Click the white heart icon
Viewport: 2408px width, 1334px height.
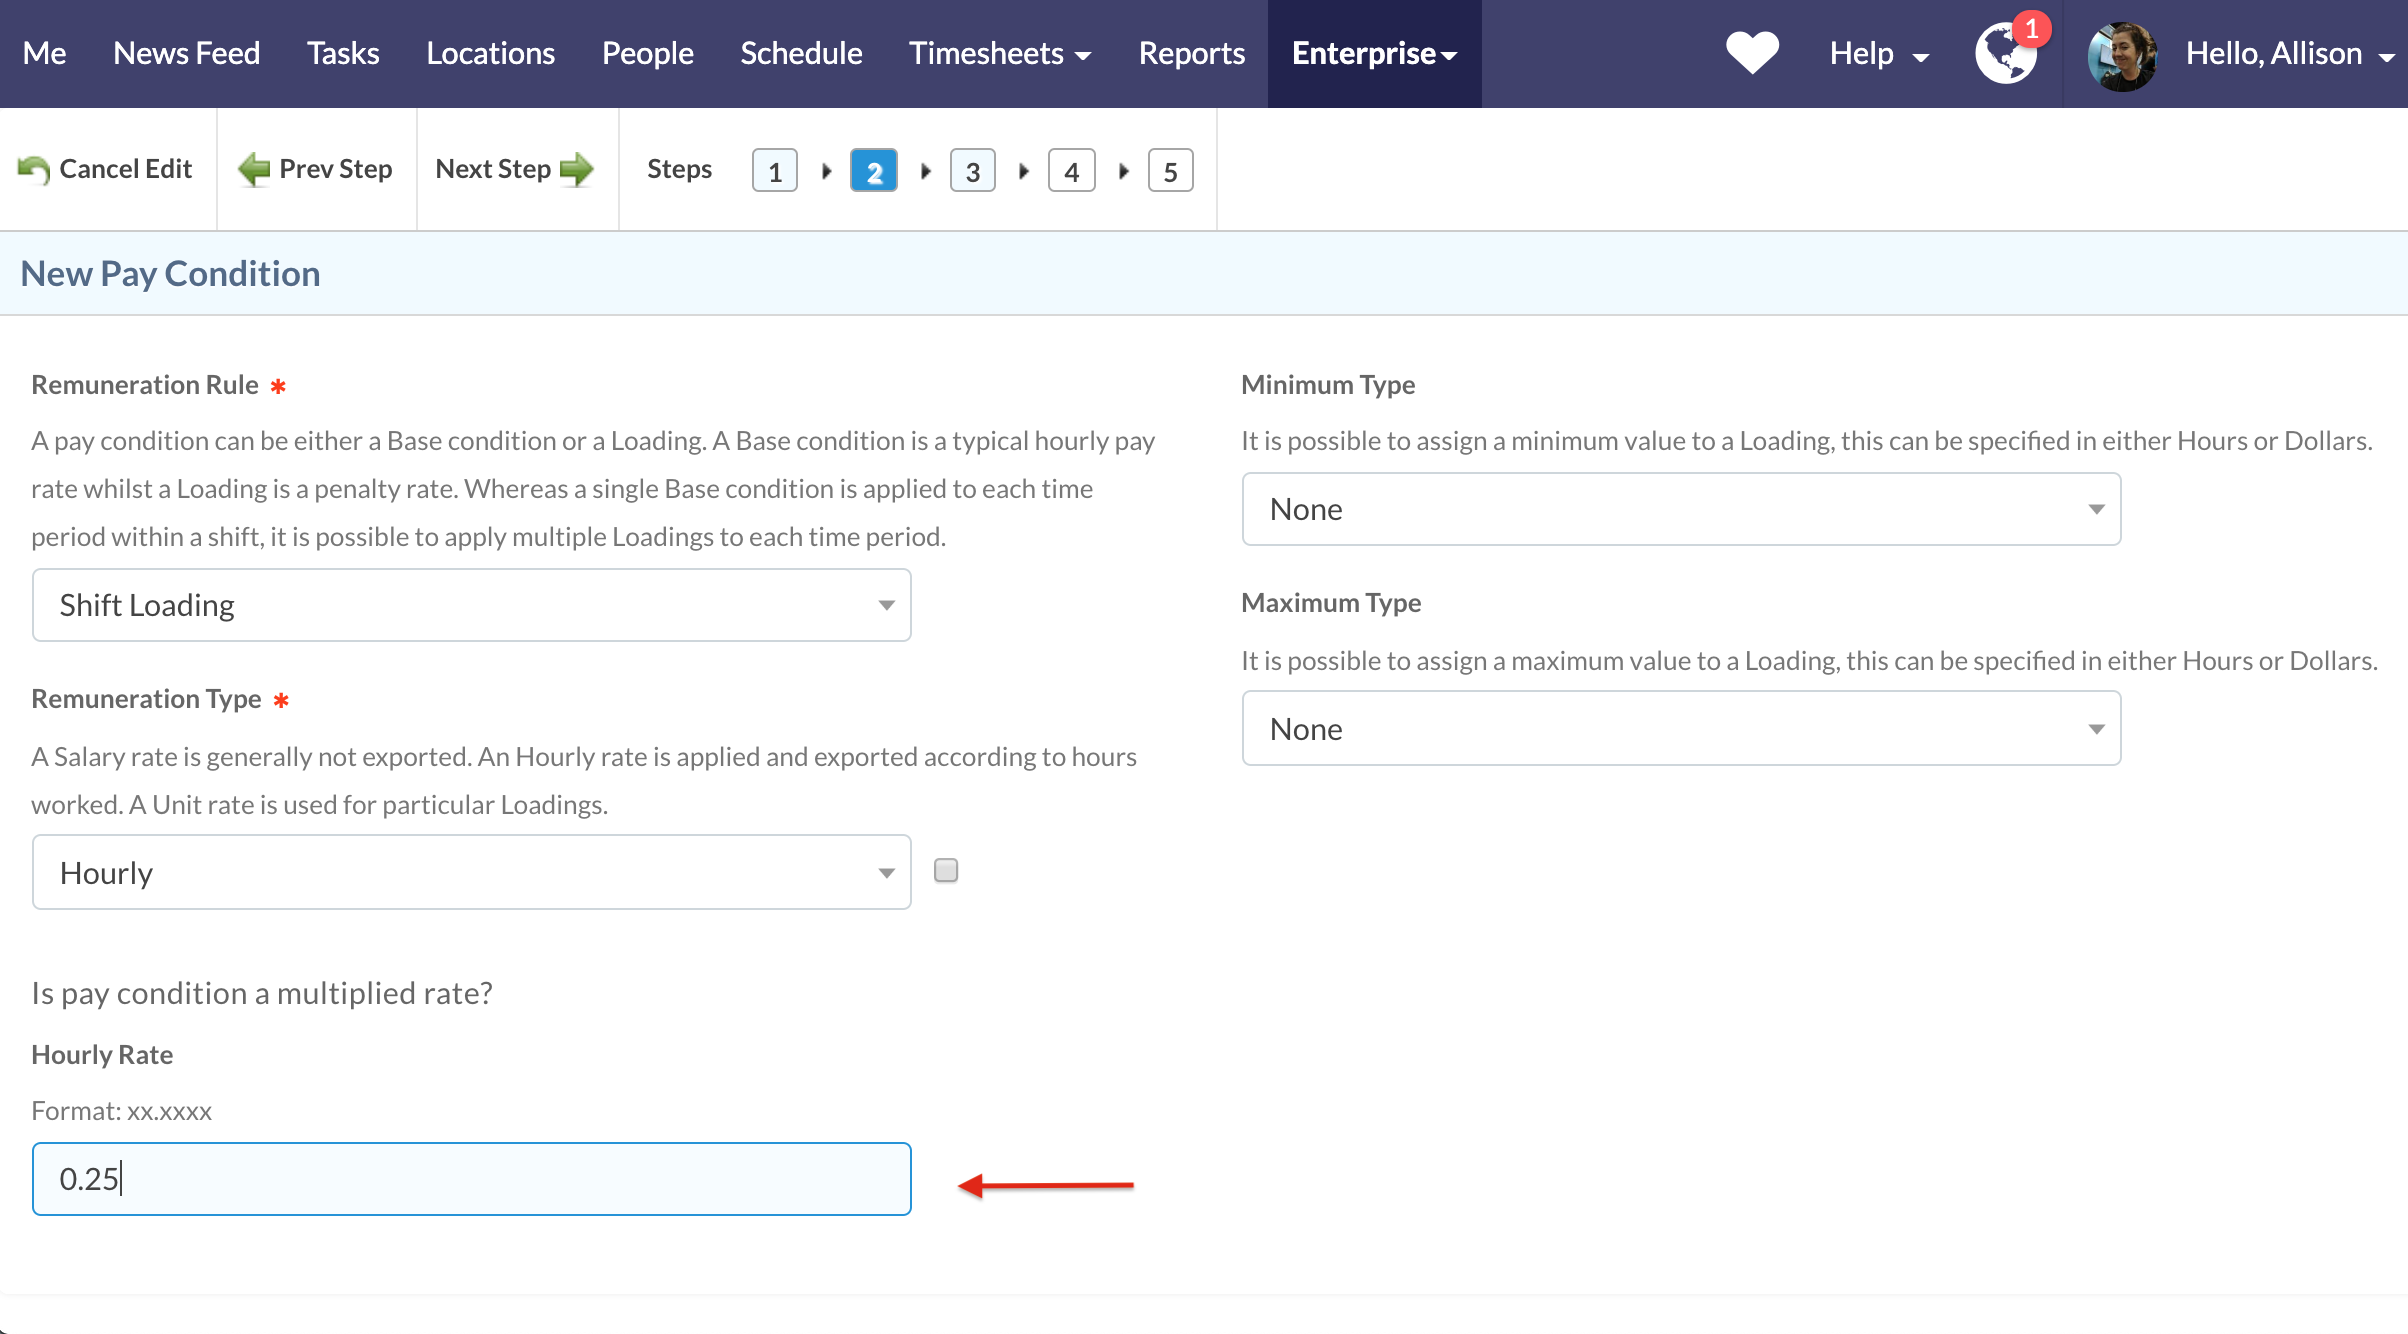1751,53
